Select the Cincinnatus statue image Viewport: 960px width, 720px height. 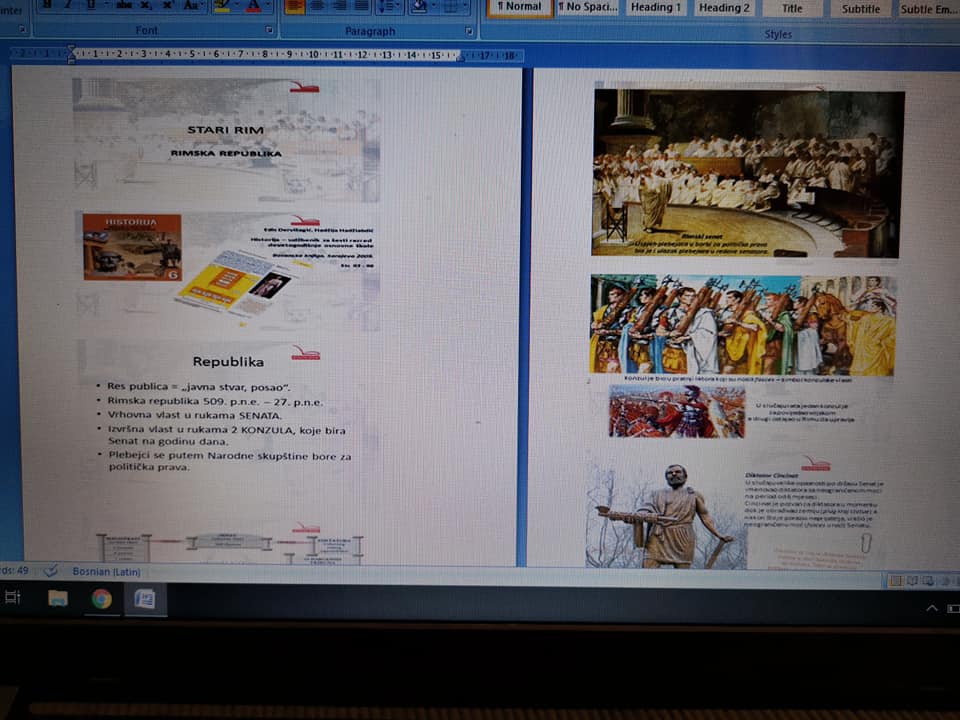[666, 516]
